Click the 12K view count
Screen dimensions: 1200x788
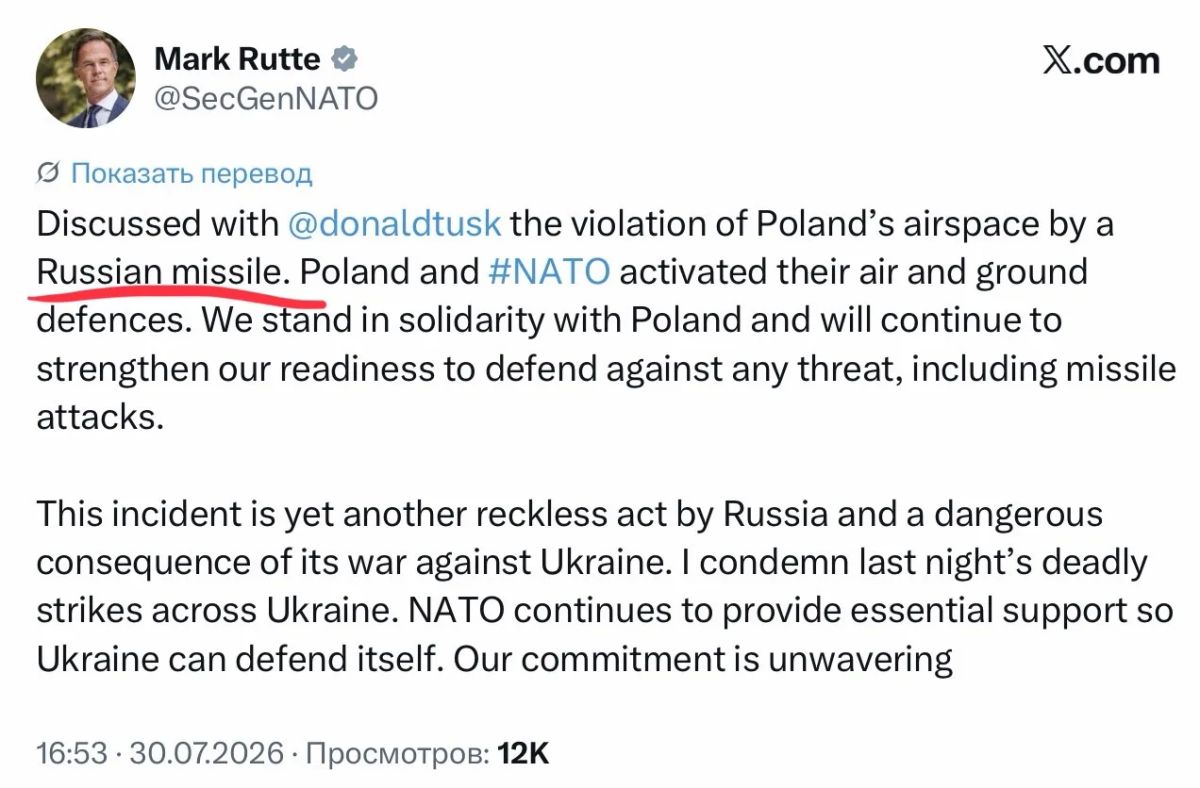(x=523, y=752)
